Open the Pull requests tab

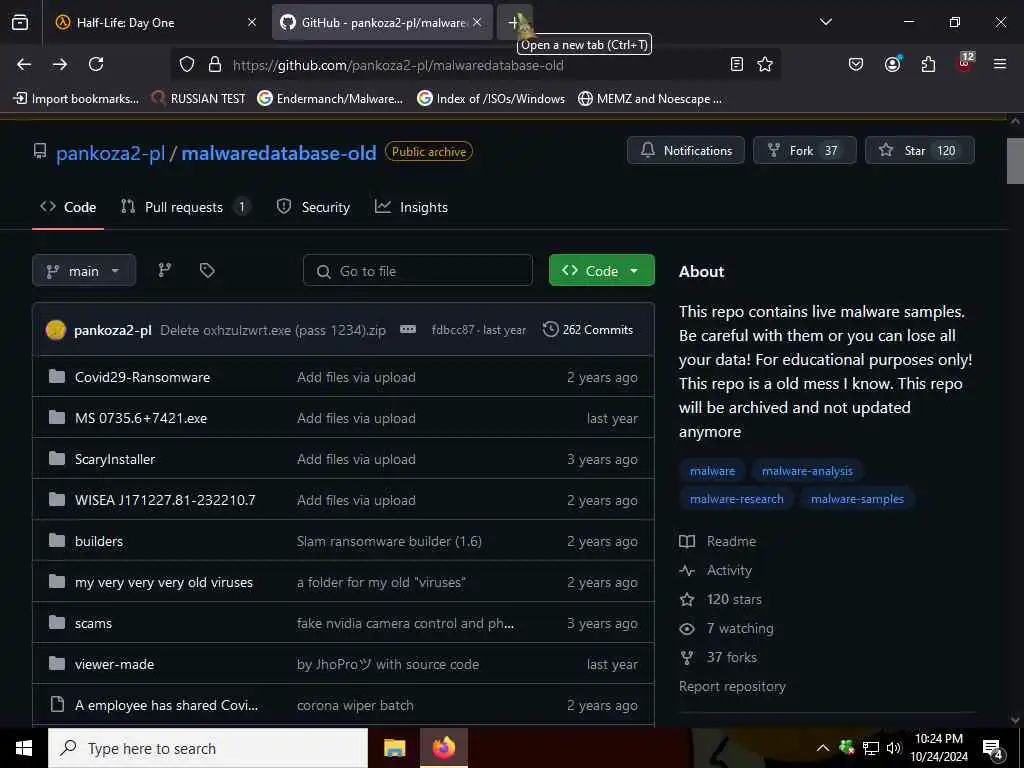coord(185,207)
